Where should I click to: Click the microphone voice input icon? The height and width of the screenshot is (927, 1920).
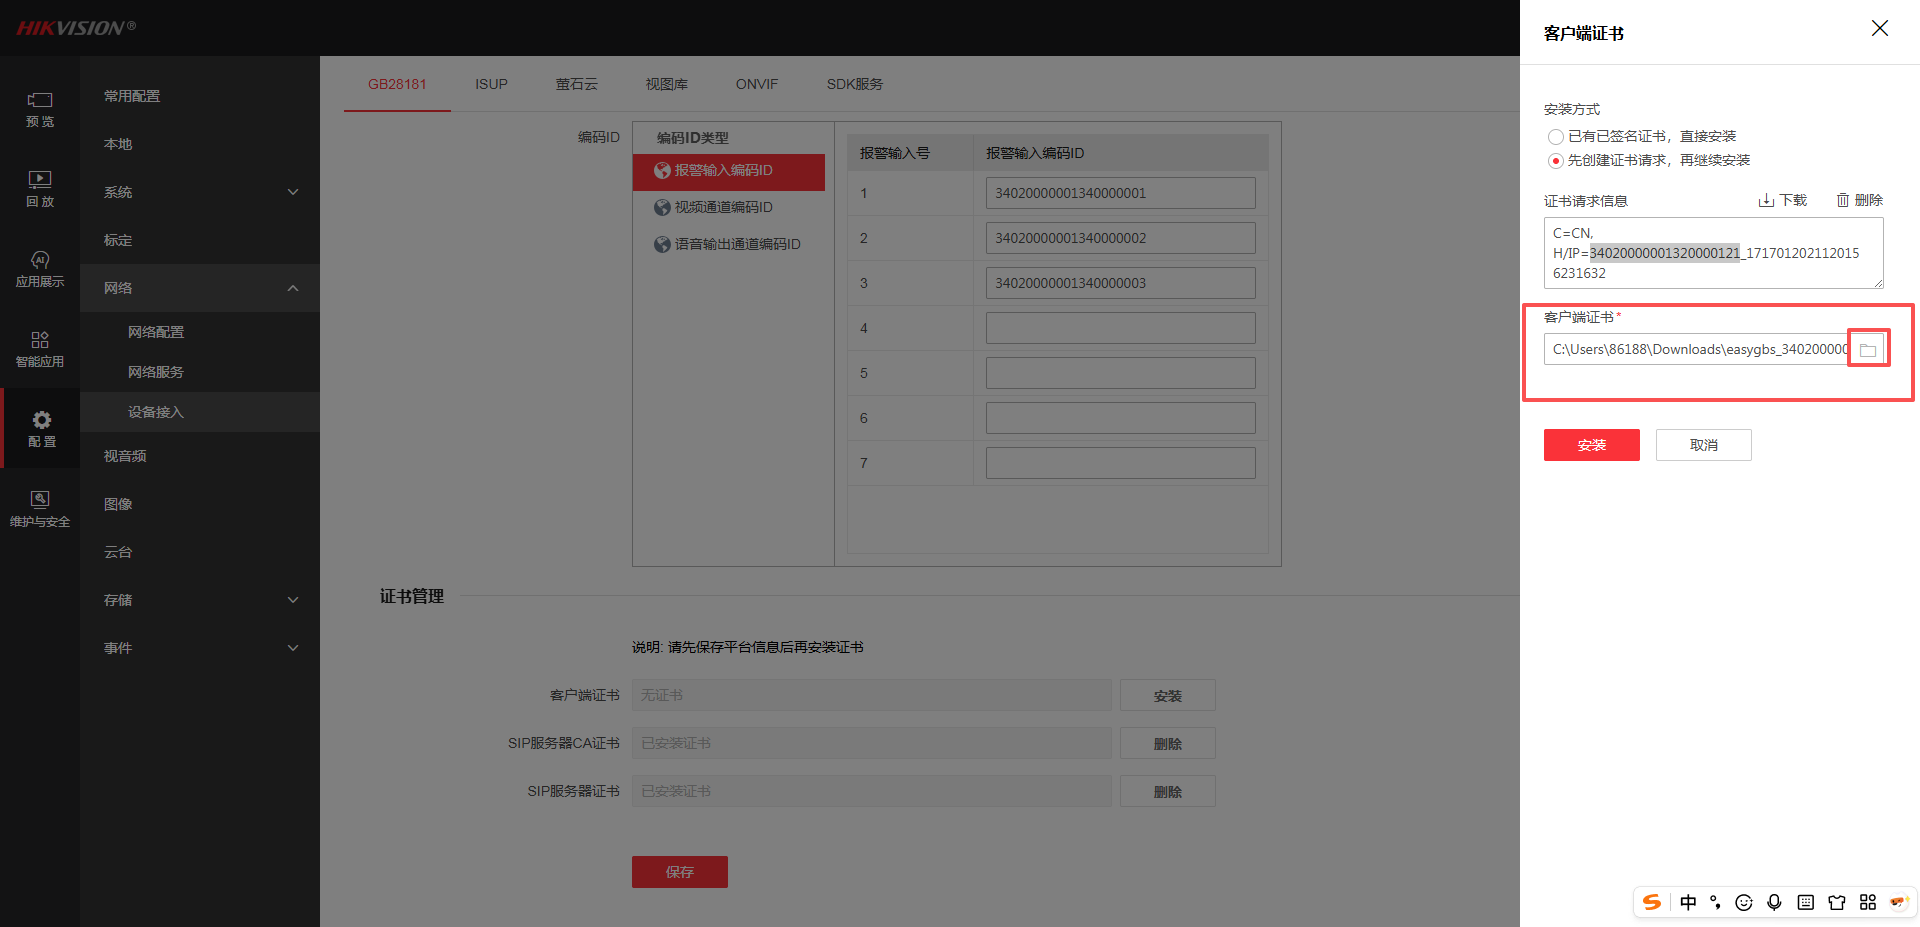tap(1774, 902)
